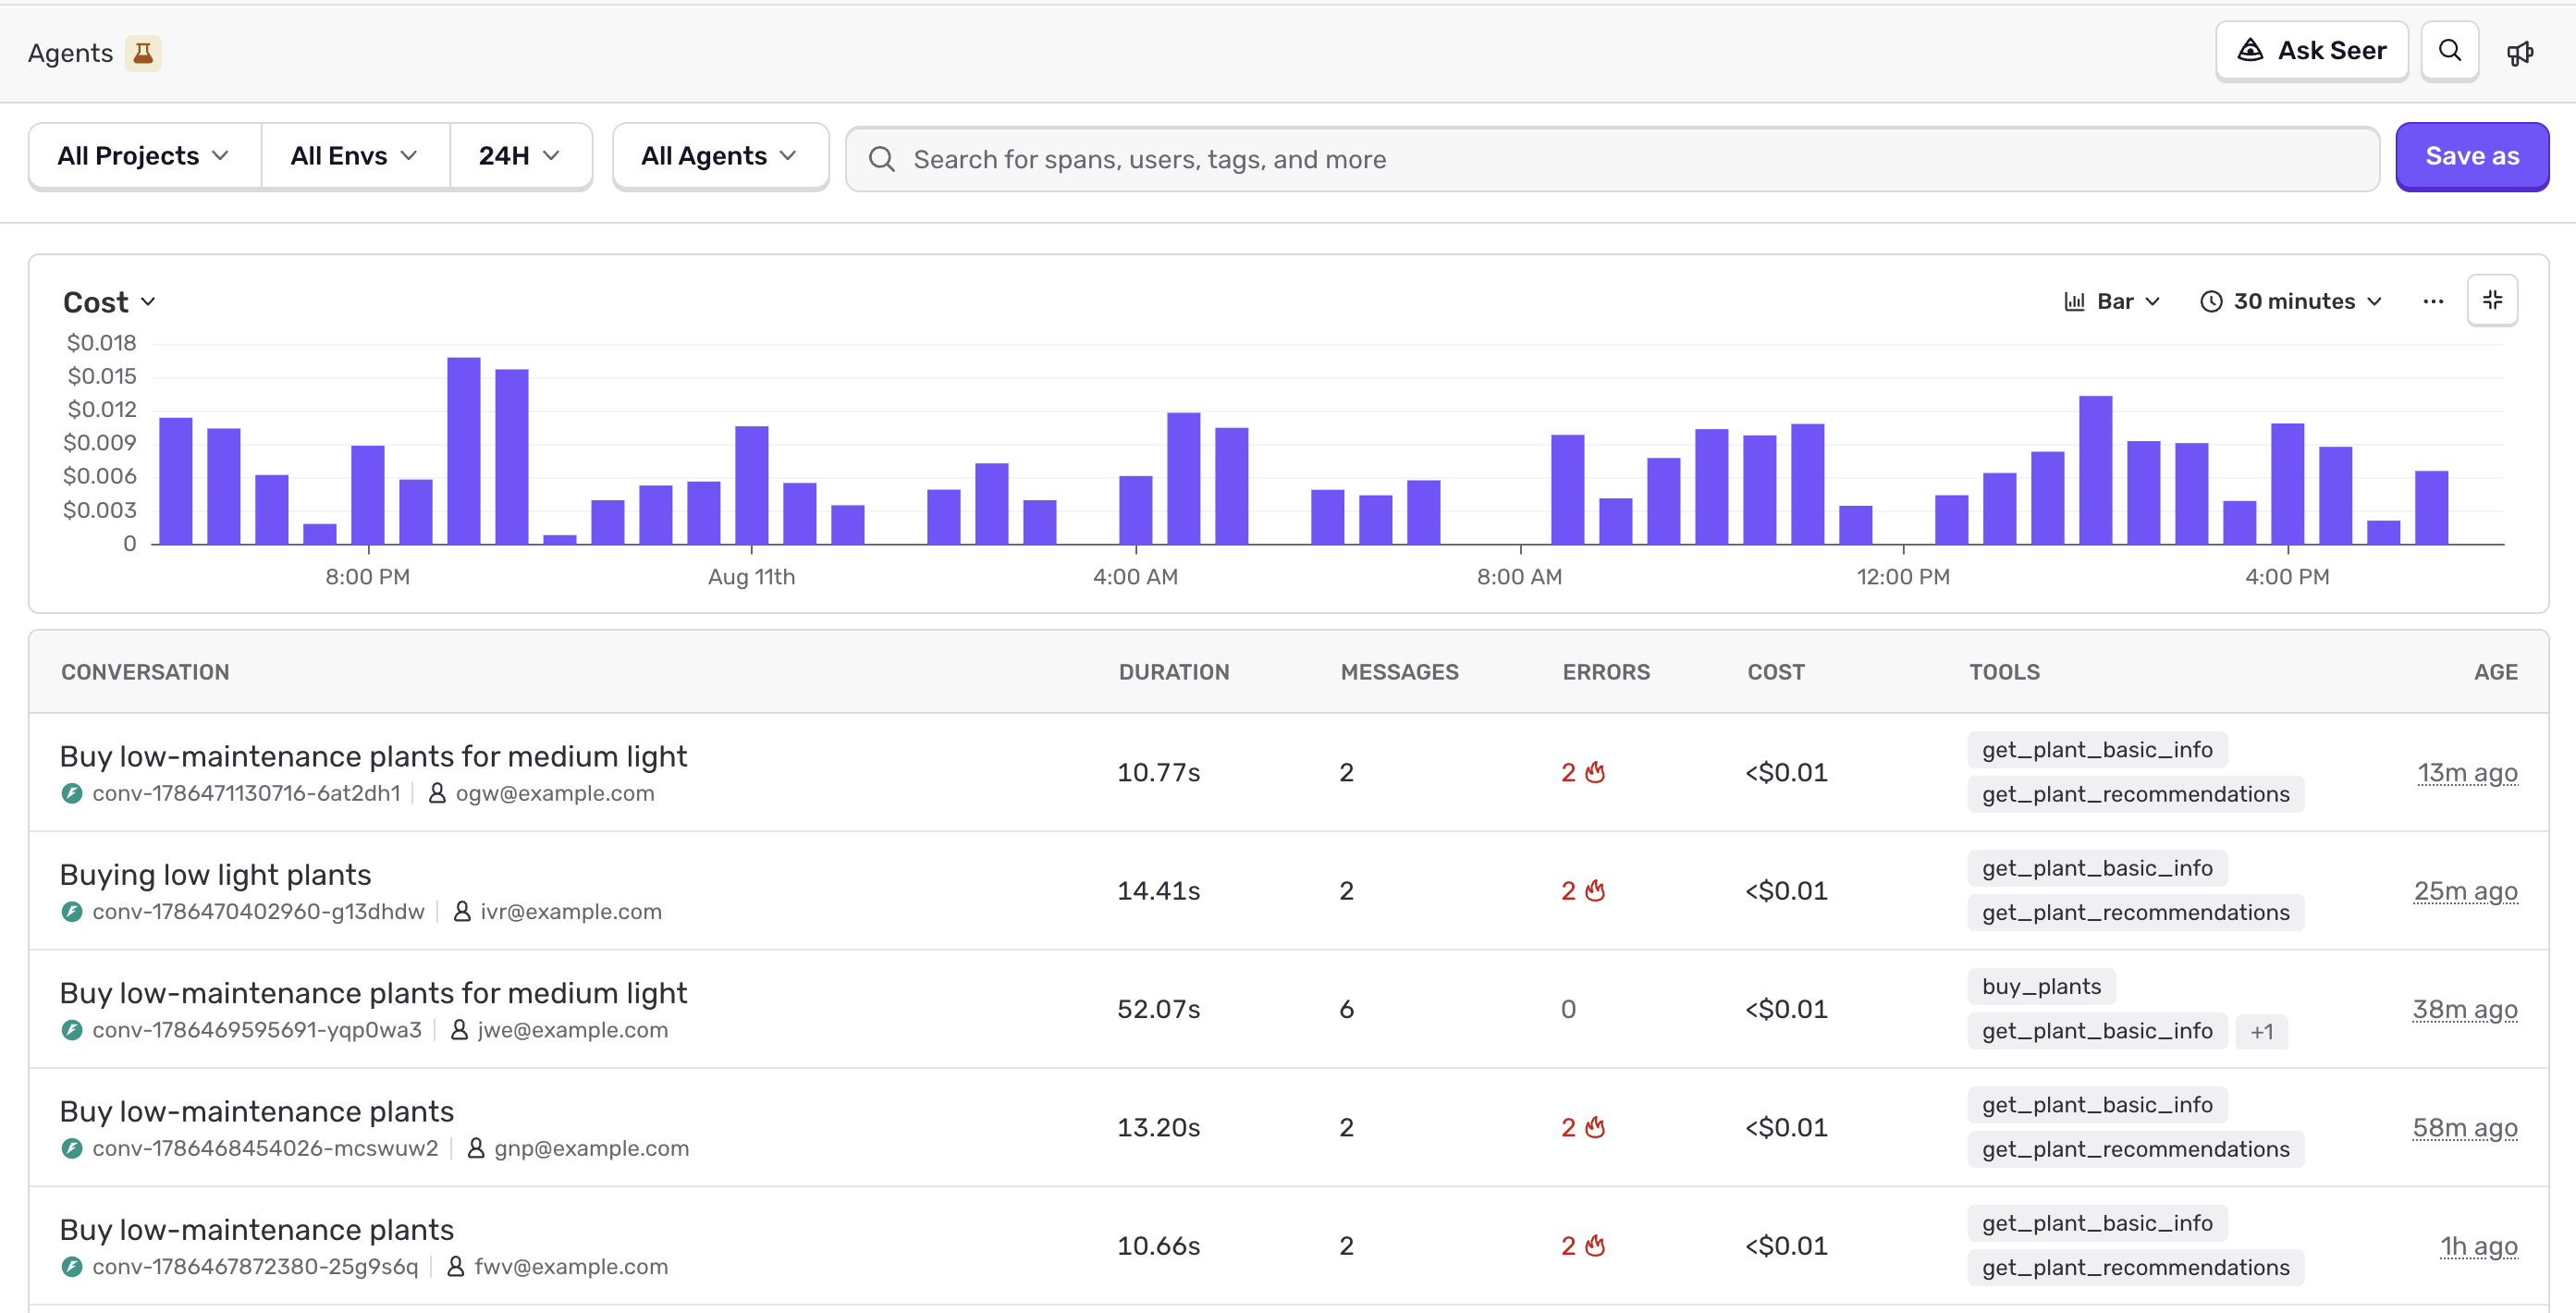Click the COST column header

[x=1776, y=672]
